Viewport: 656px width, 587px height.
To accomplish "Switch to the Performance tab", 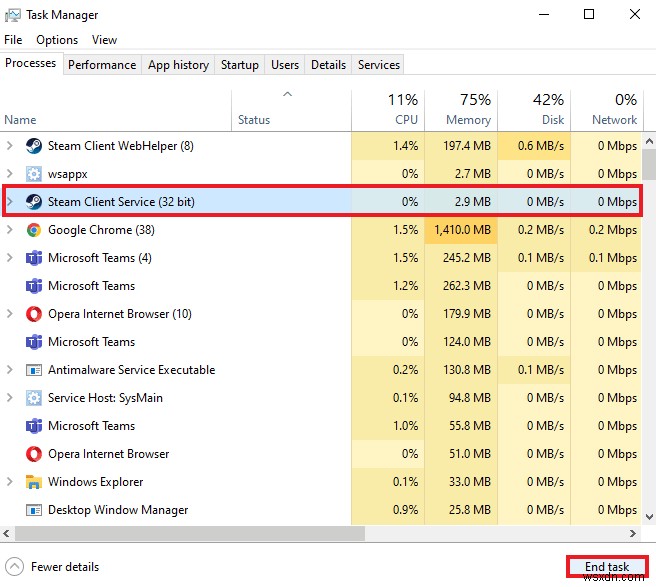I will [102, 65].
